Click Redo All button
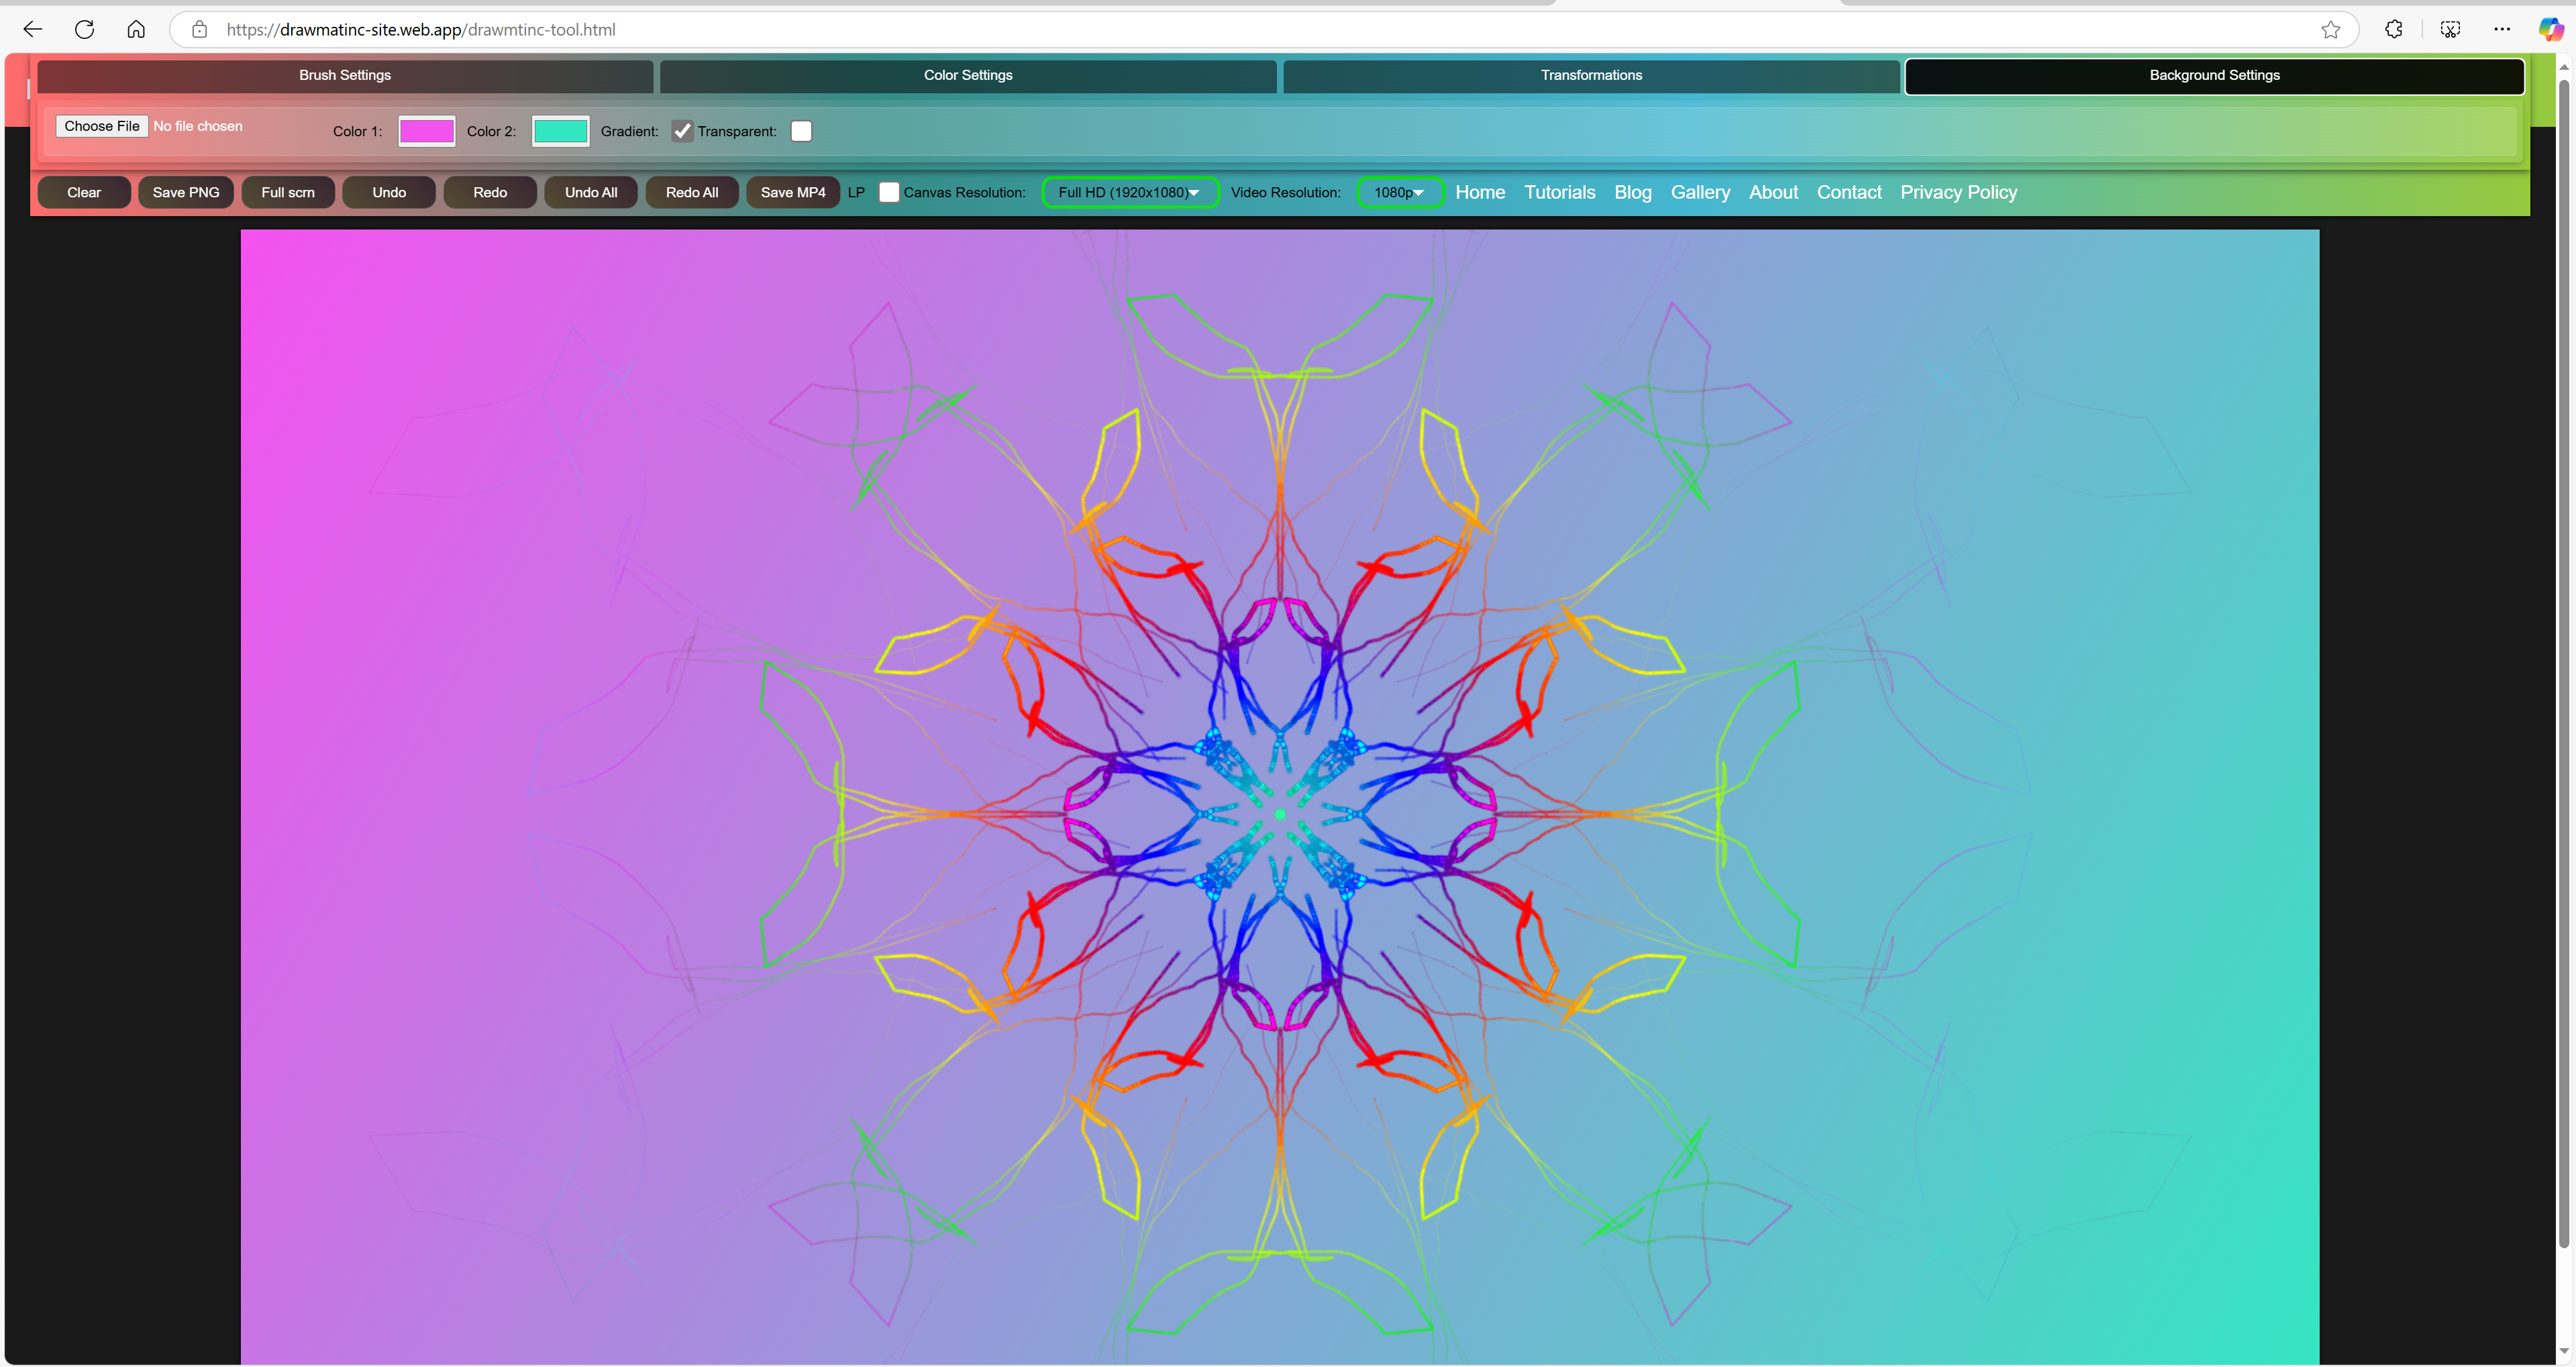The height and width of the screenshot is (1367, 2576). [692, 192]
